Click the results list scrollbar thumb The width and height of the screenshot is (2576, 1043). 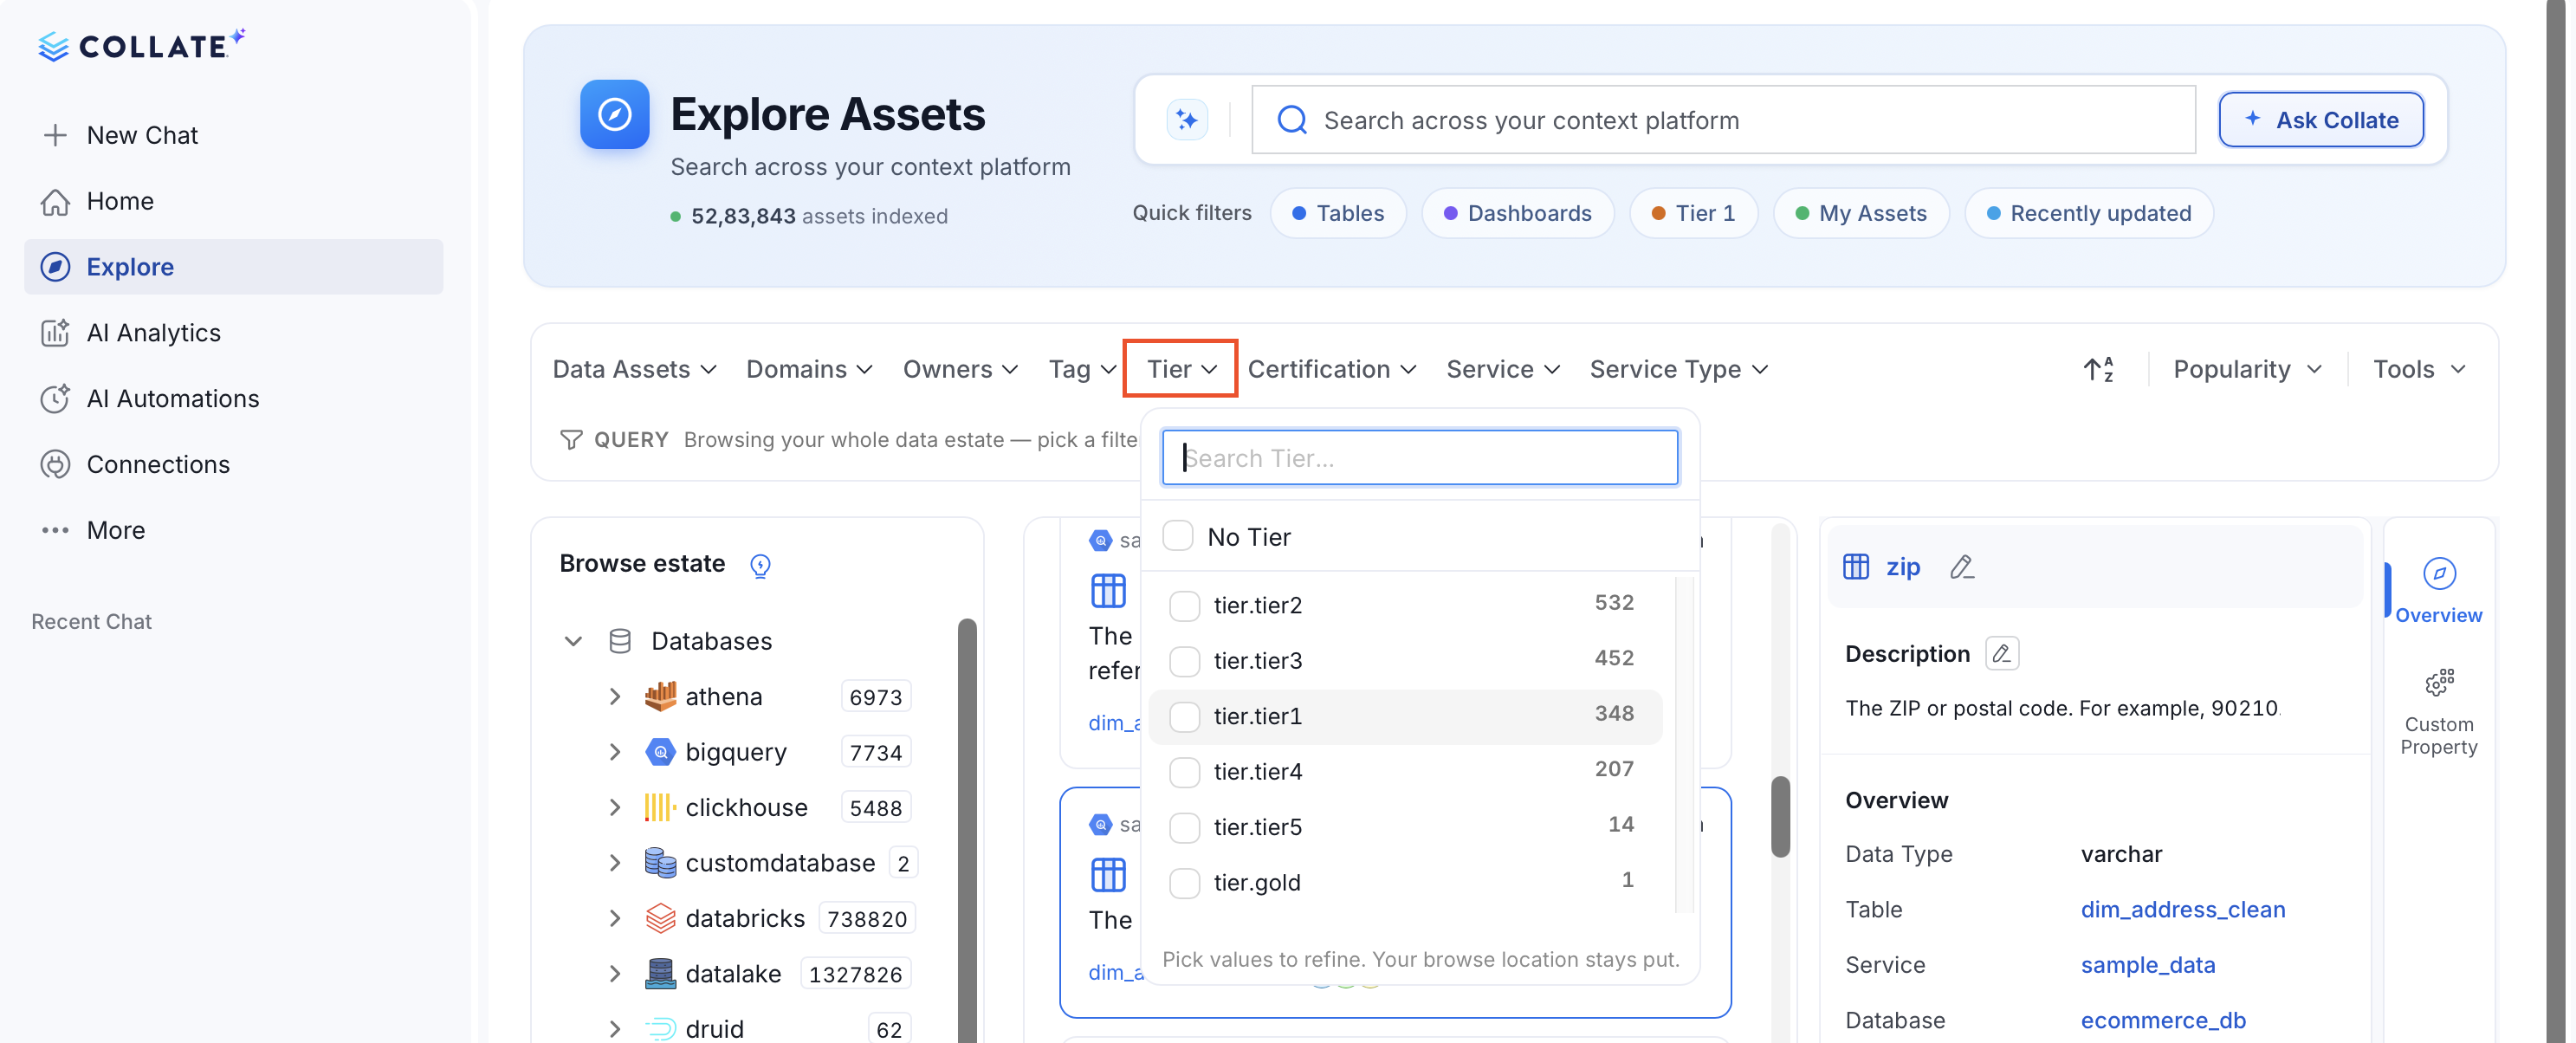click(1780, 817)
